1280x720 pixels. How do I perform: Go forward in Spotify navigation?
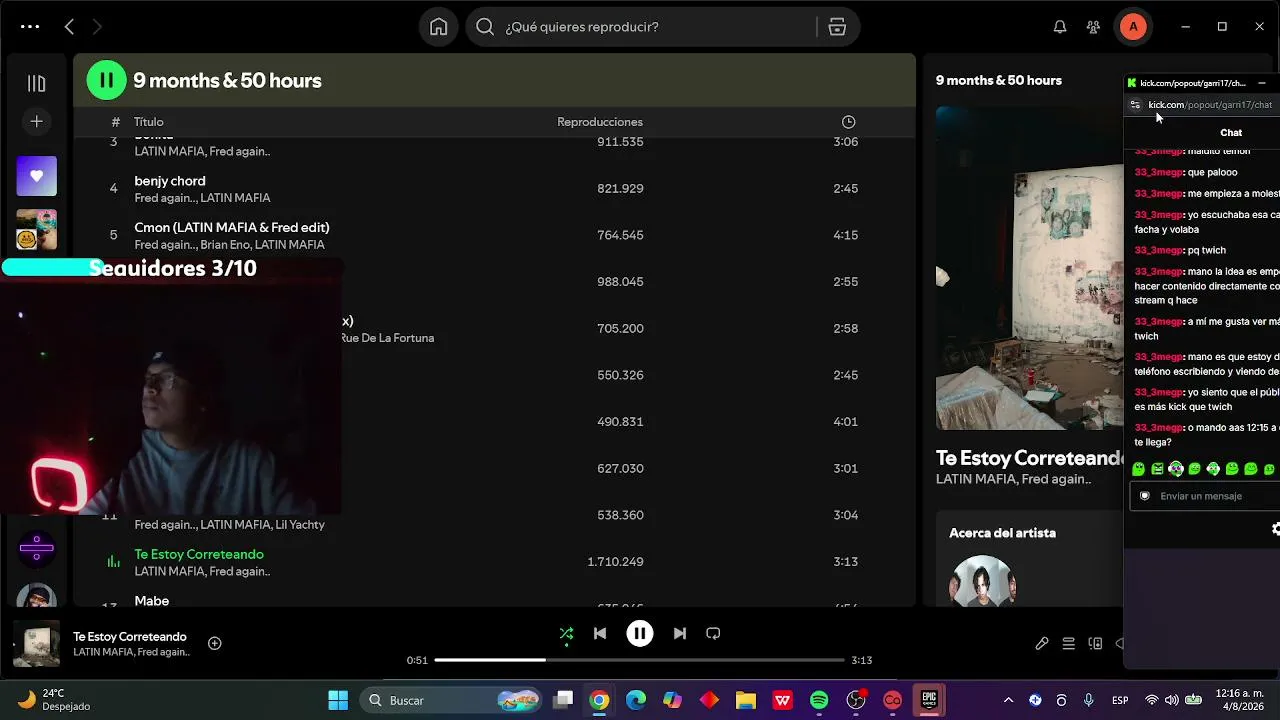coord(97,27)
